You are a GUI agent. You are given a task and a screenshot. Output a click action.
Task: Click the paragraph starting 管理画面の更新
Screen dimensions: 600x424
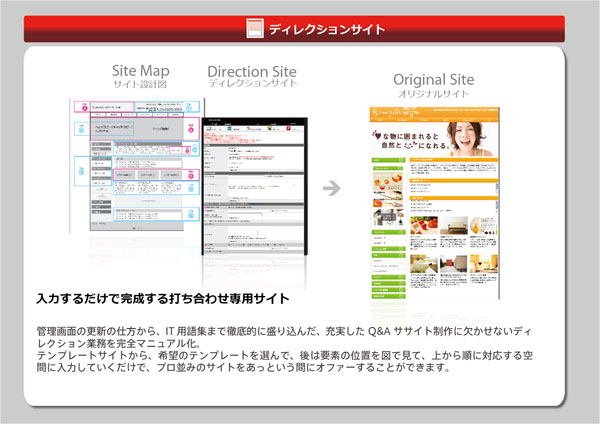pyautogui.click(x=284, y=337)
